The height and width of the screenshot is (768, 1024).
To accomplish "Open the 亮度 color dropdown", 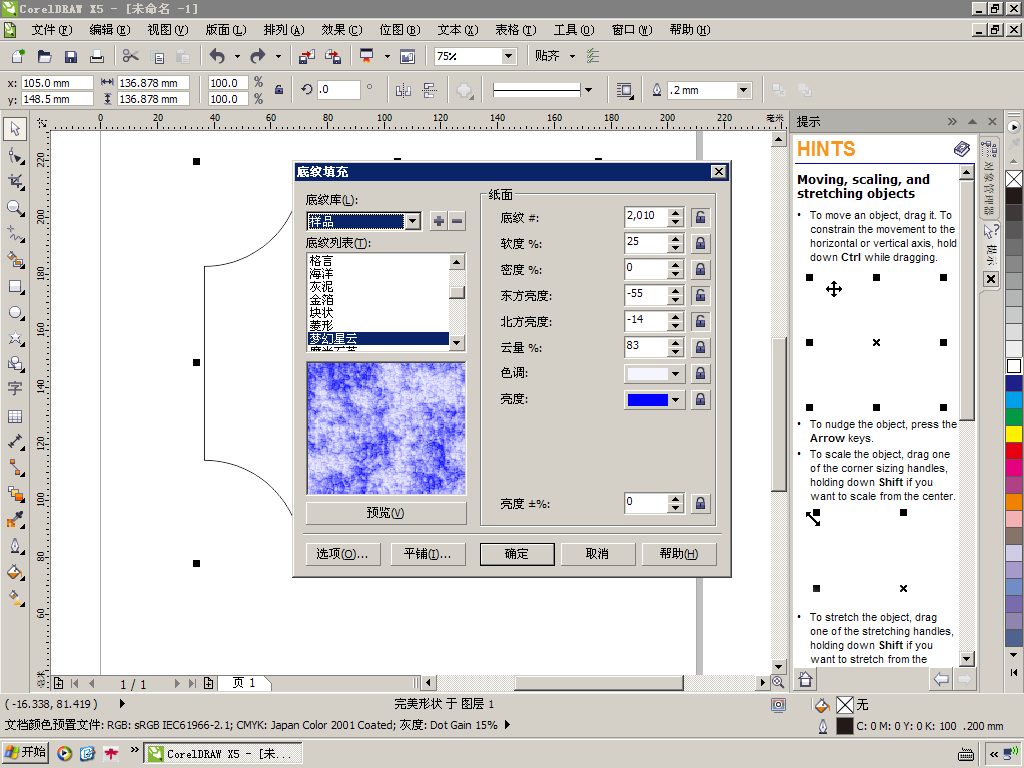I will click(x=676, y=400).
